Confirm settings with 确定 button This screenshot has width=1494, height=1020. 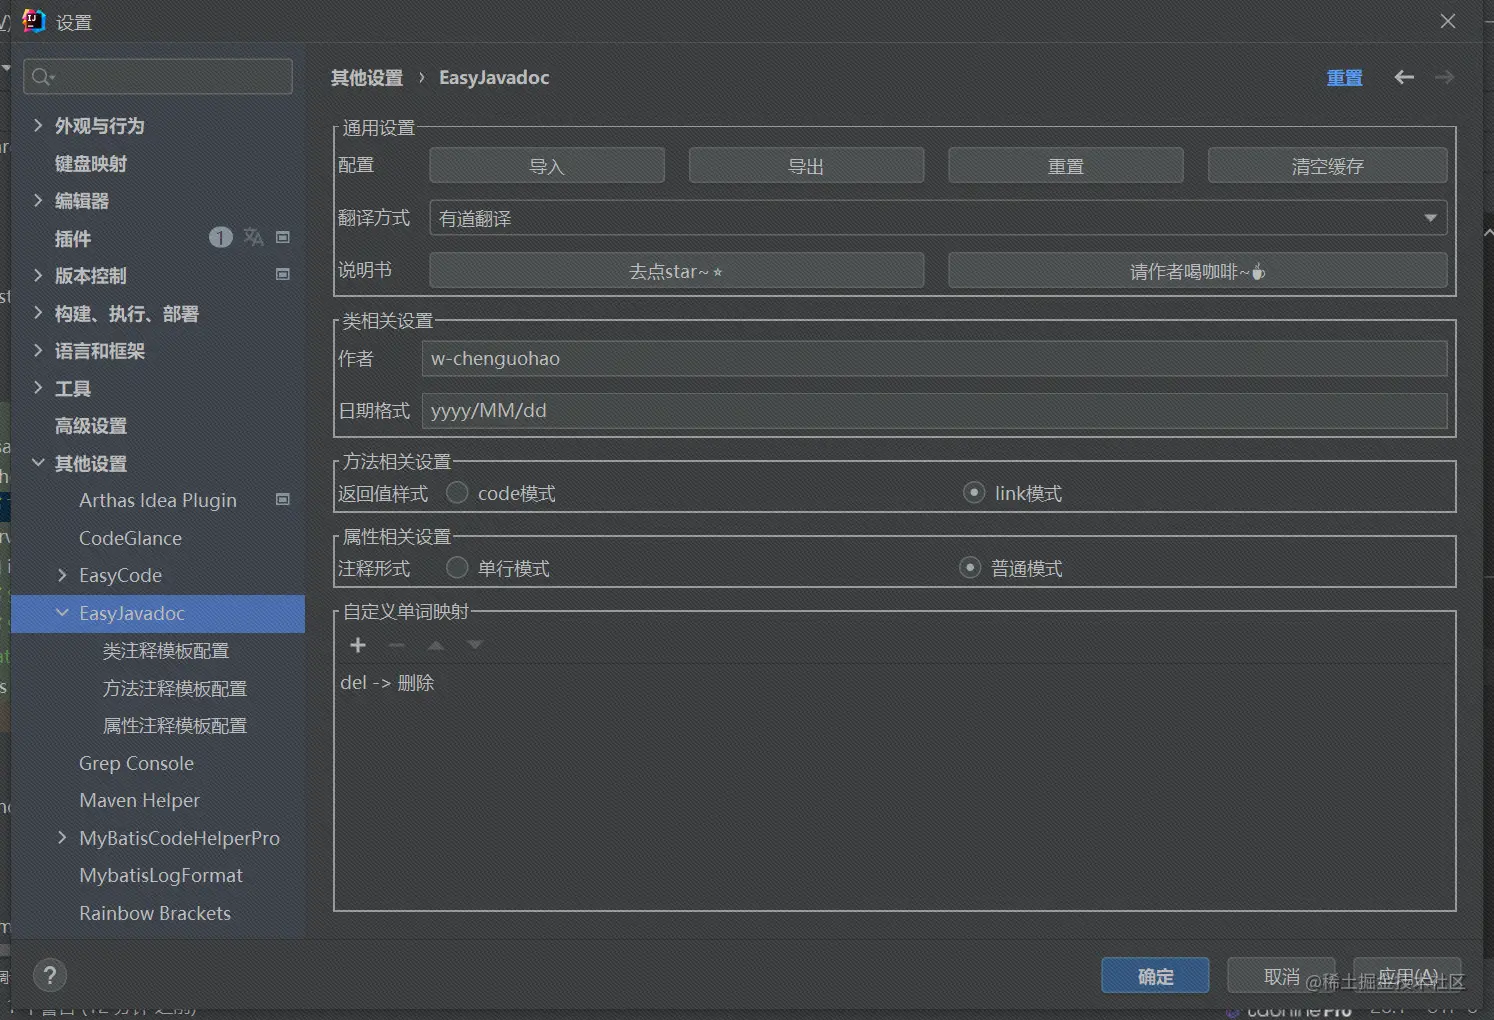coord(1155,976)
